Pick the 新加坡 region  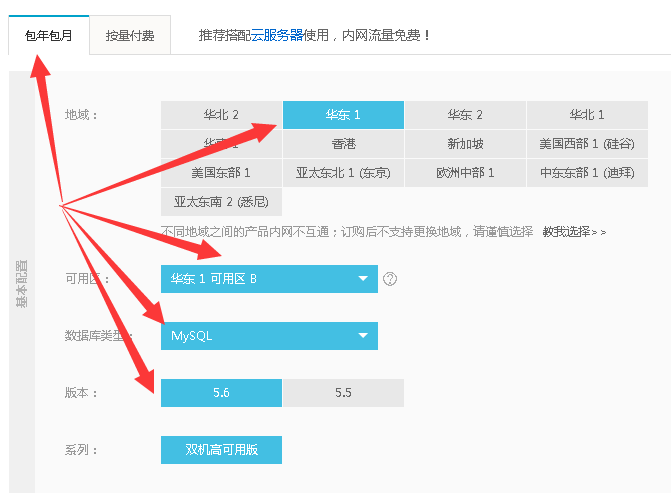click(x=465, y=144)
